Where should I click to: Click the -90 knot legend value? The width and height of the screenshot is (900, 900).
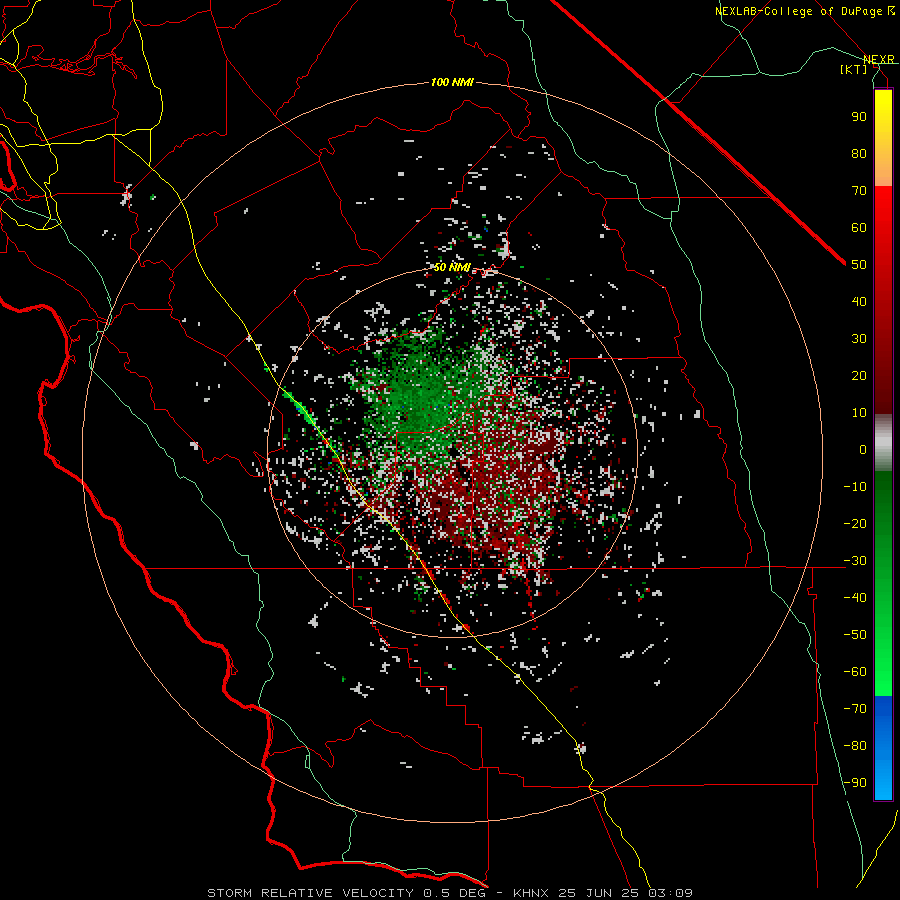coord(855,782)
